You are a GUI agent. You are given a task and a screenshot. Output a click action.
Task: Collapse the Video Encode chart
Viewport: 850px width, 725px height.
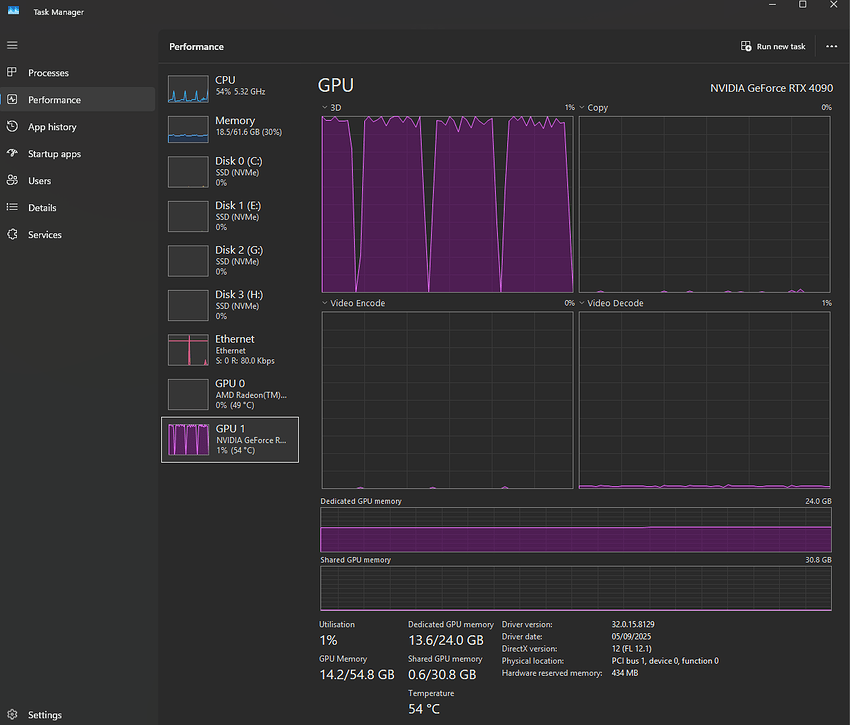click(x=323, y=302)
